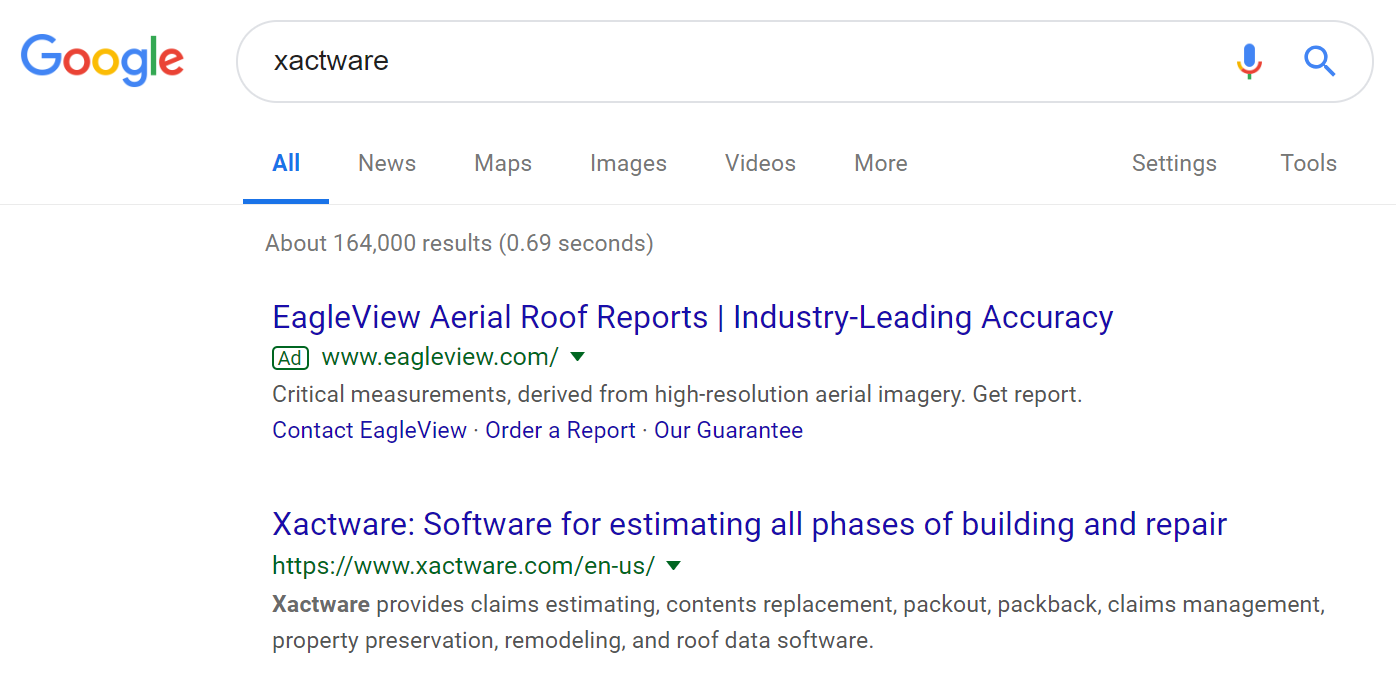Open the search Tools options

[1308, 163]
